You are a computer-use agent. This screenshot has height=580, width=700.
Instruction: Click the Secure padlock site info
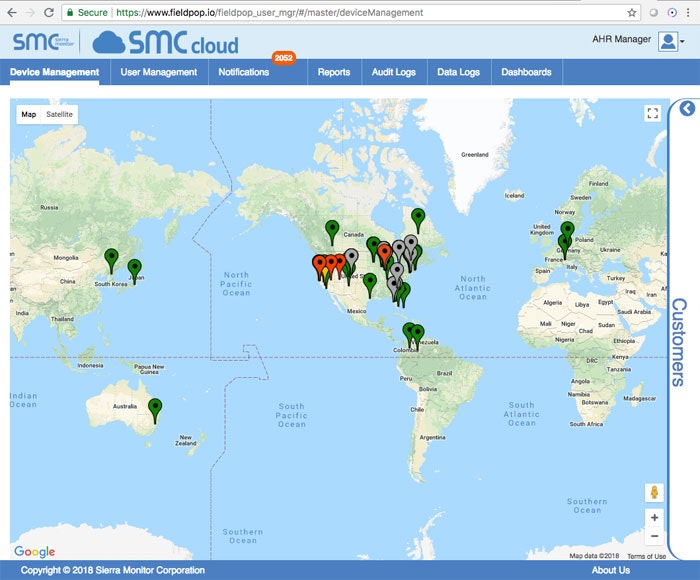[x=87, y=13]
